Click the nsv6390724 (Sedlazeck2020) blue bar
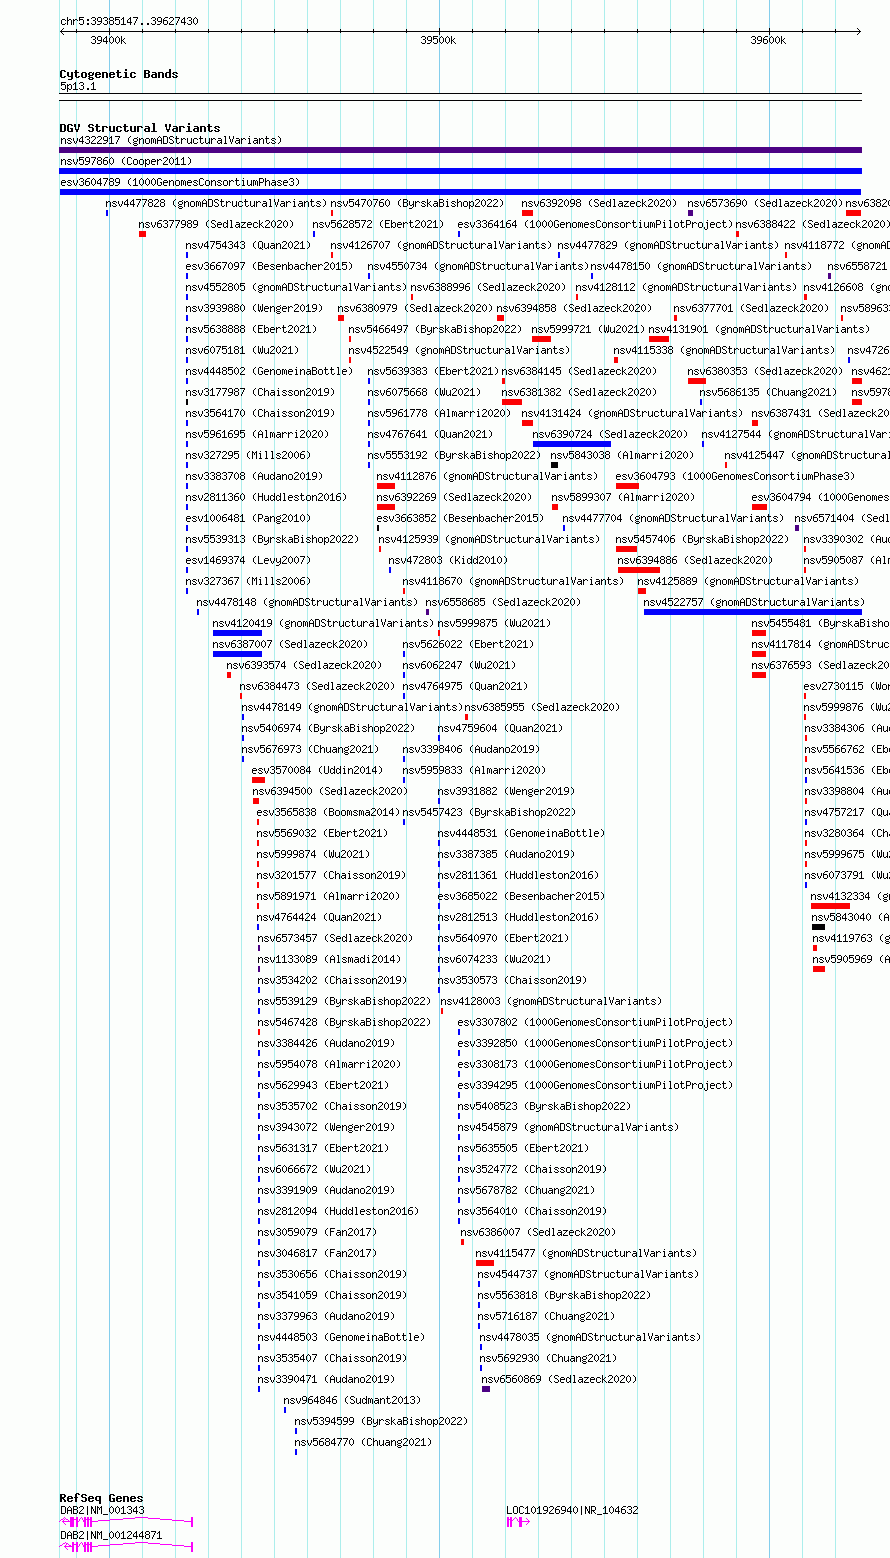The height and width of the screenshot is (1558, 890). (x=572, y=444)
